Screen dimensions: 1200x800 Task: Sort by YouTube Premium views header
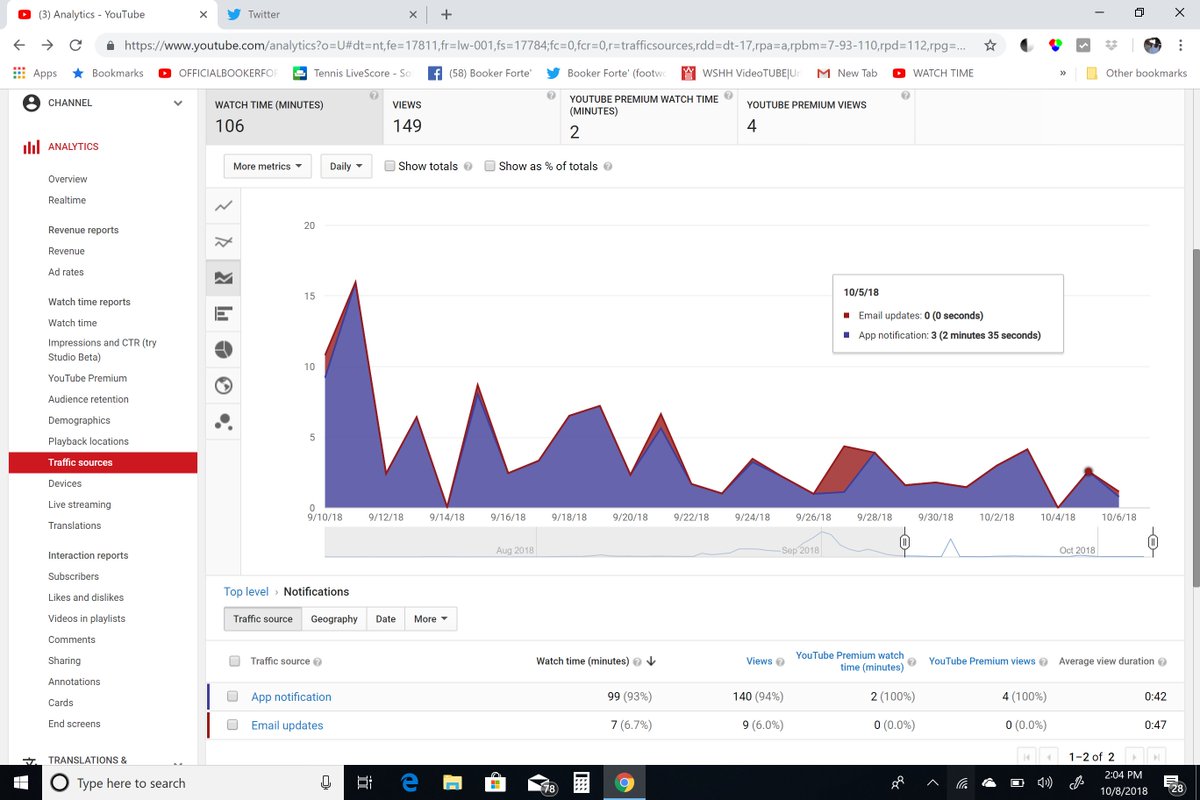point(982,661)
